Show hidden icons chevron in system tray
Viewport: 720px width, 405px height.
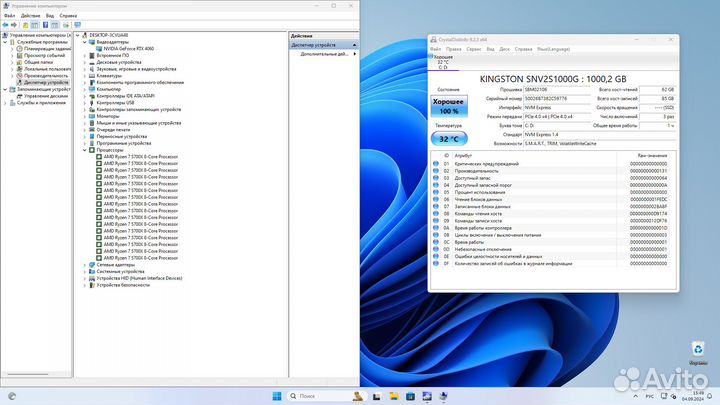pyautogui.click(x=636, y=396)
